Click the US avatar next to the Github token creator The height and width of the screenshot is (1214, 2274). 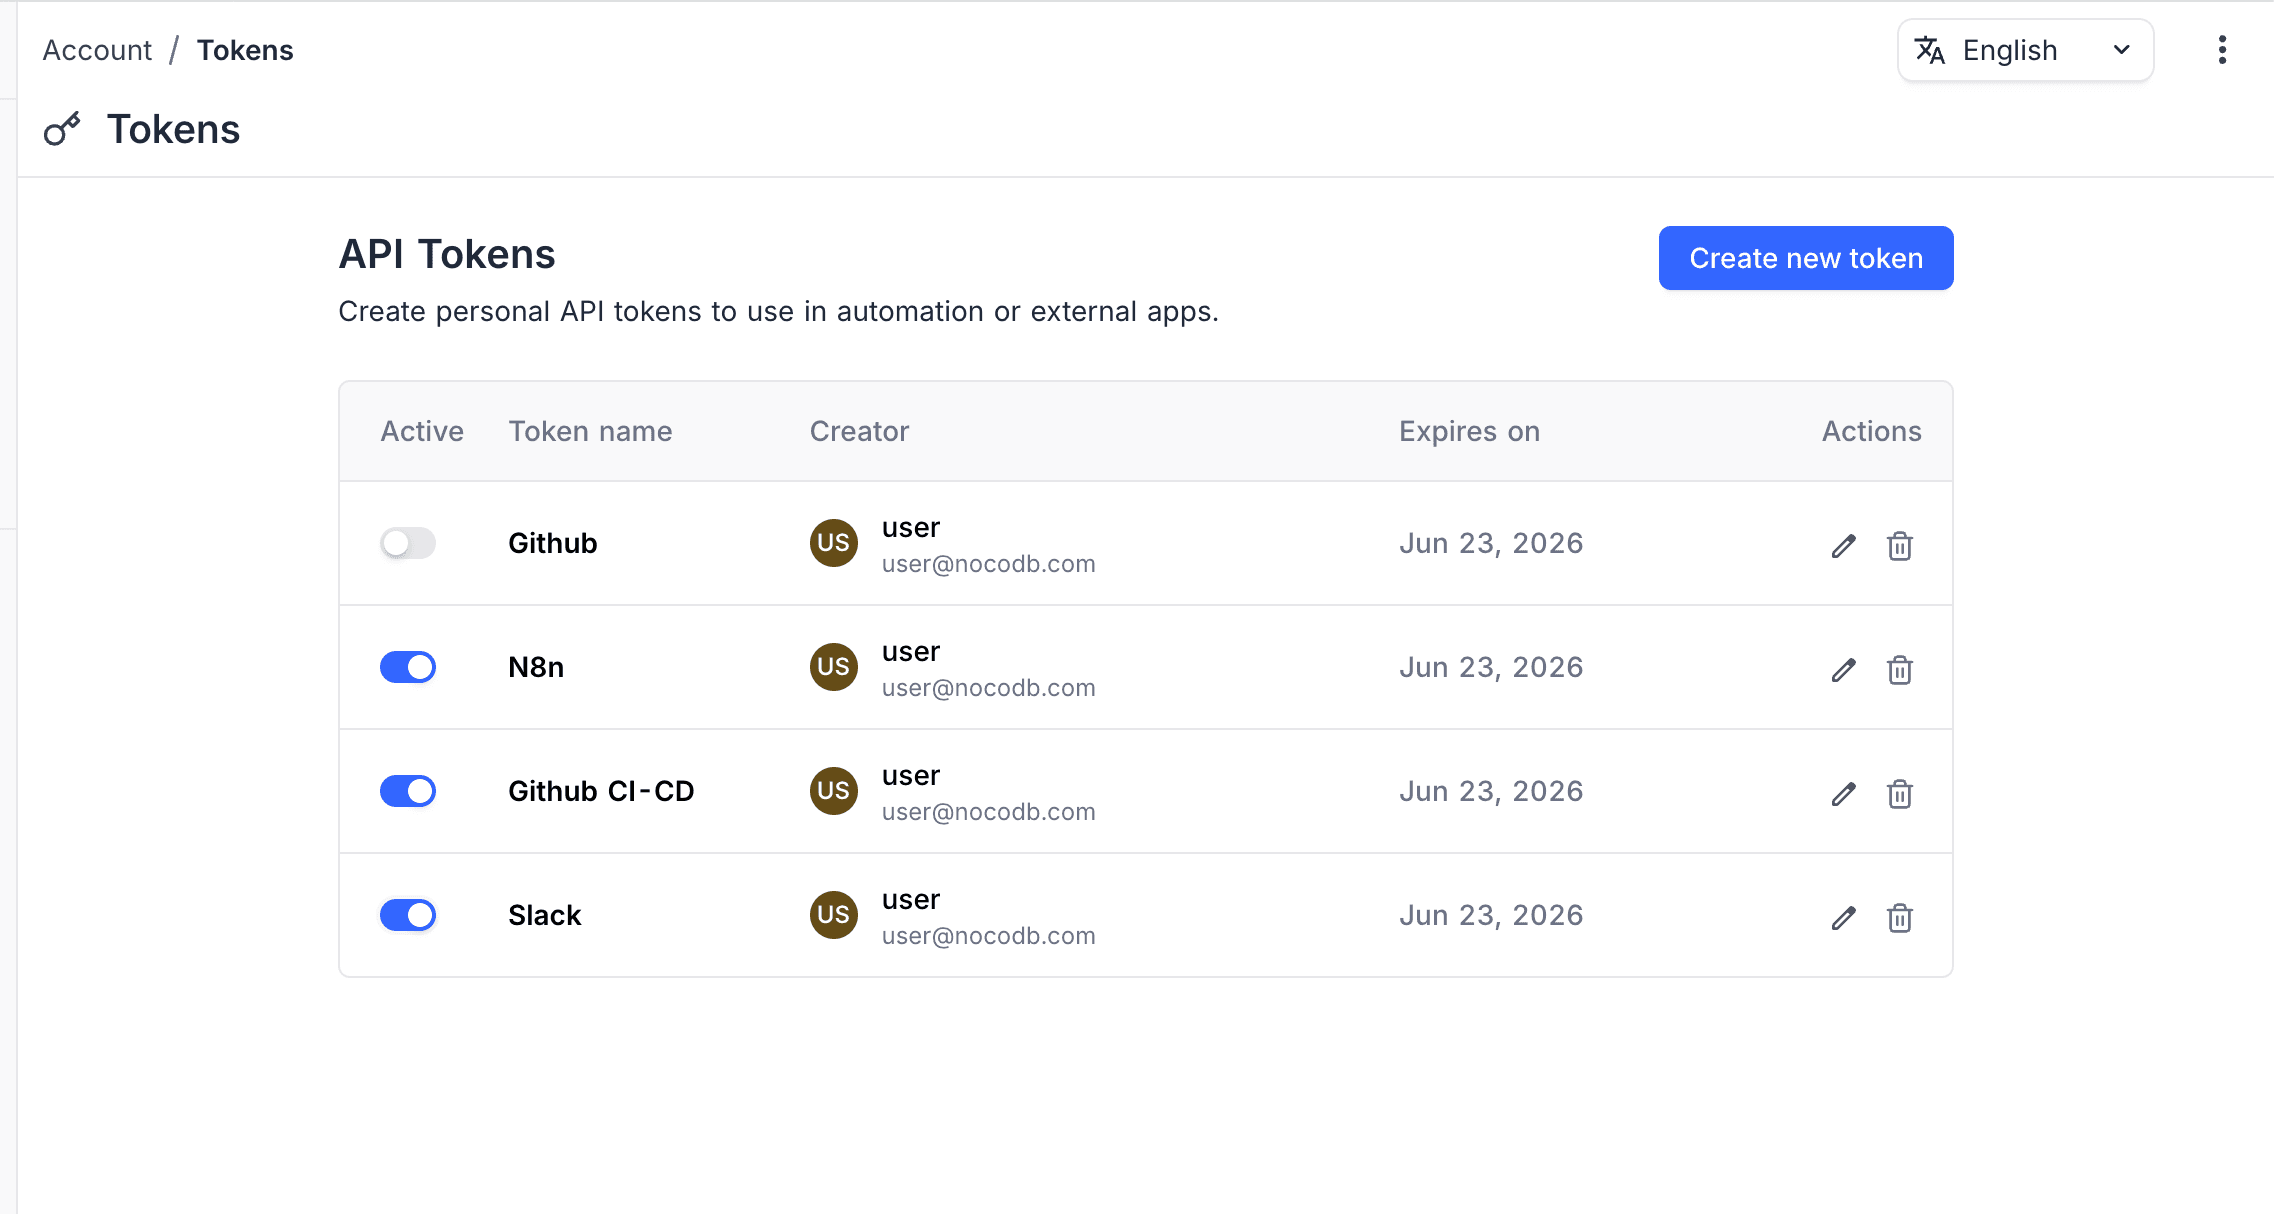point(833,543)
